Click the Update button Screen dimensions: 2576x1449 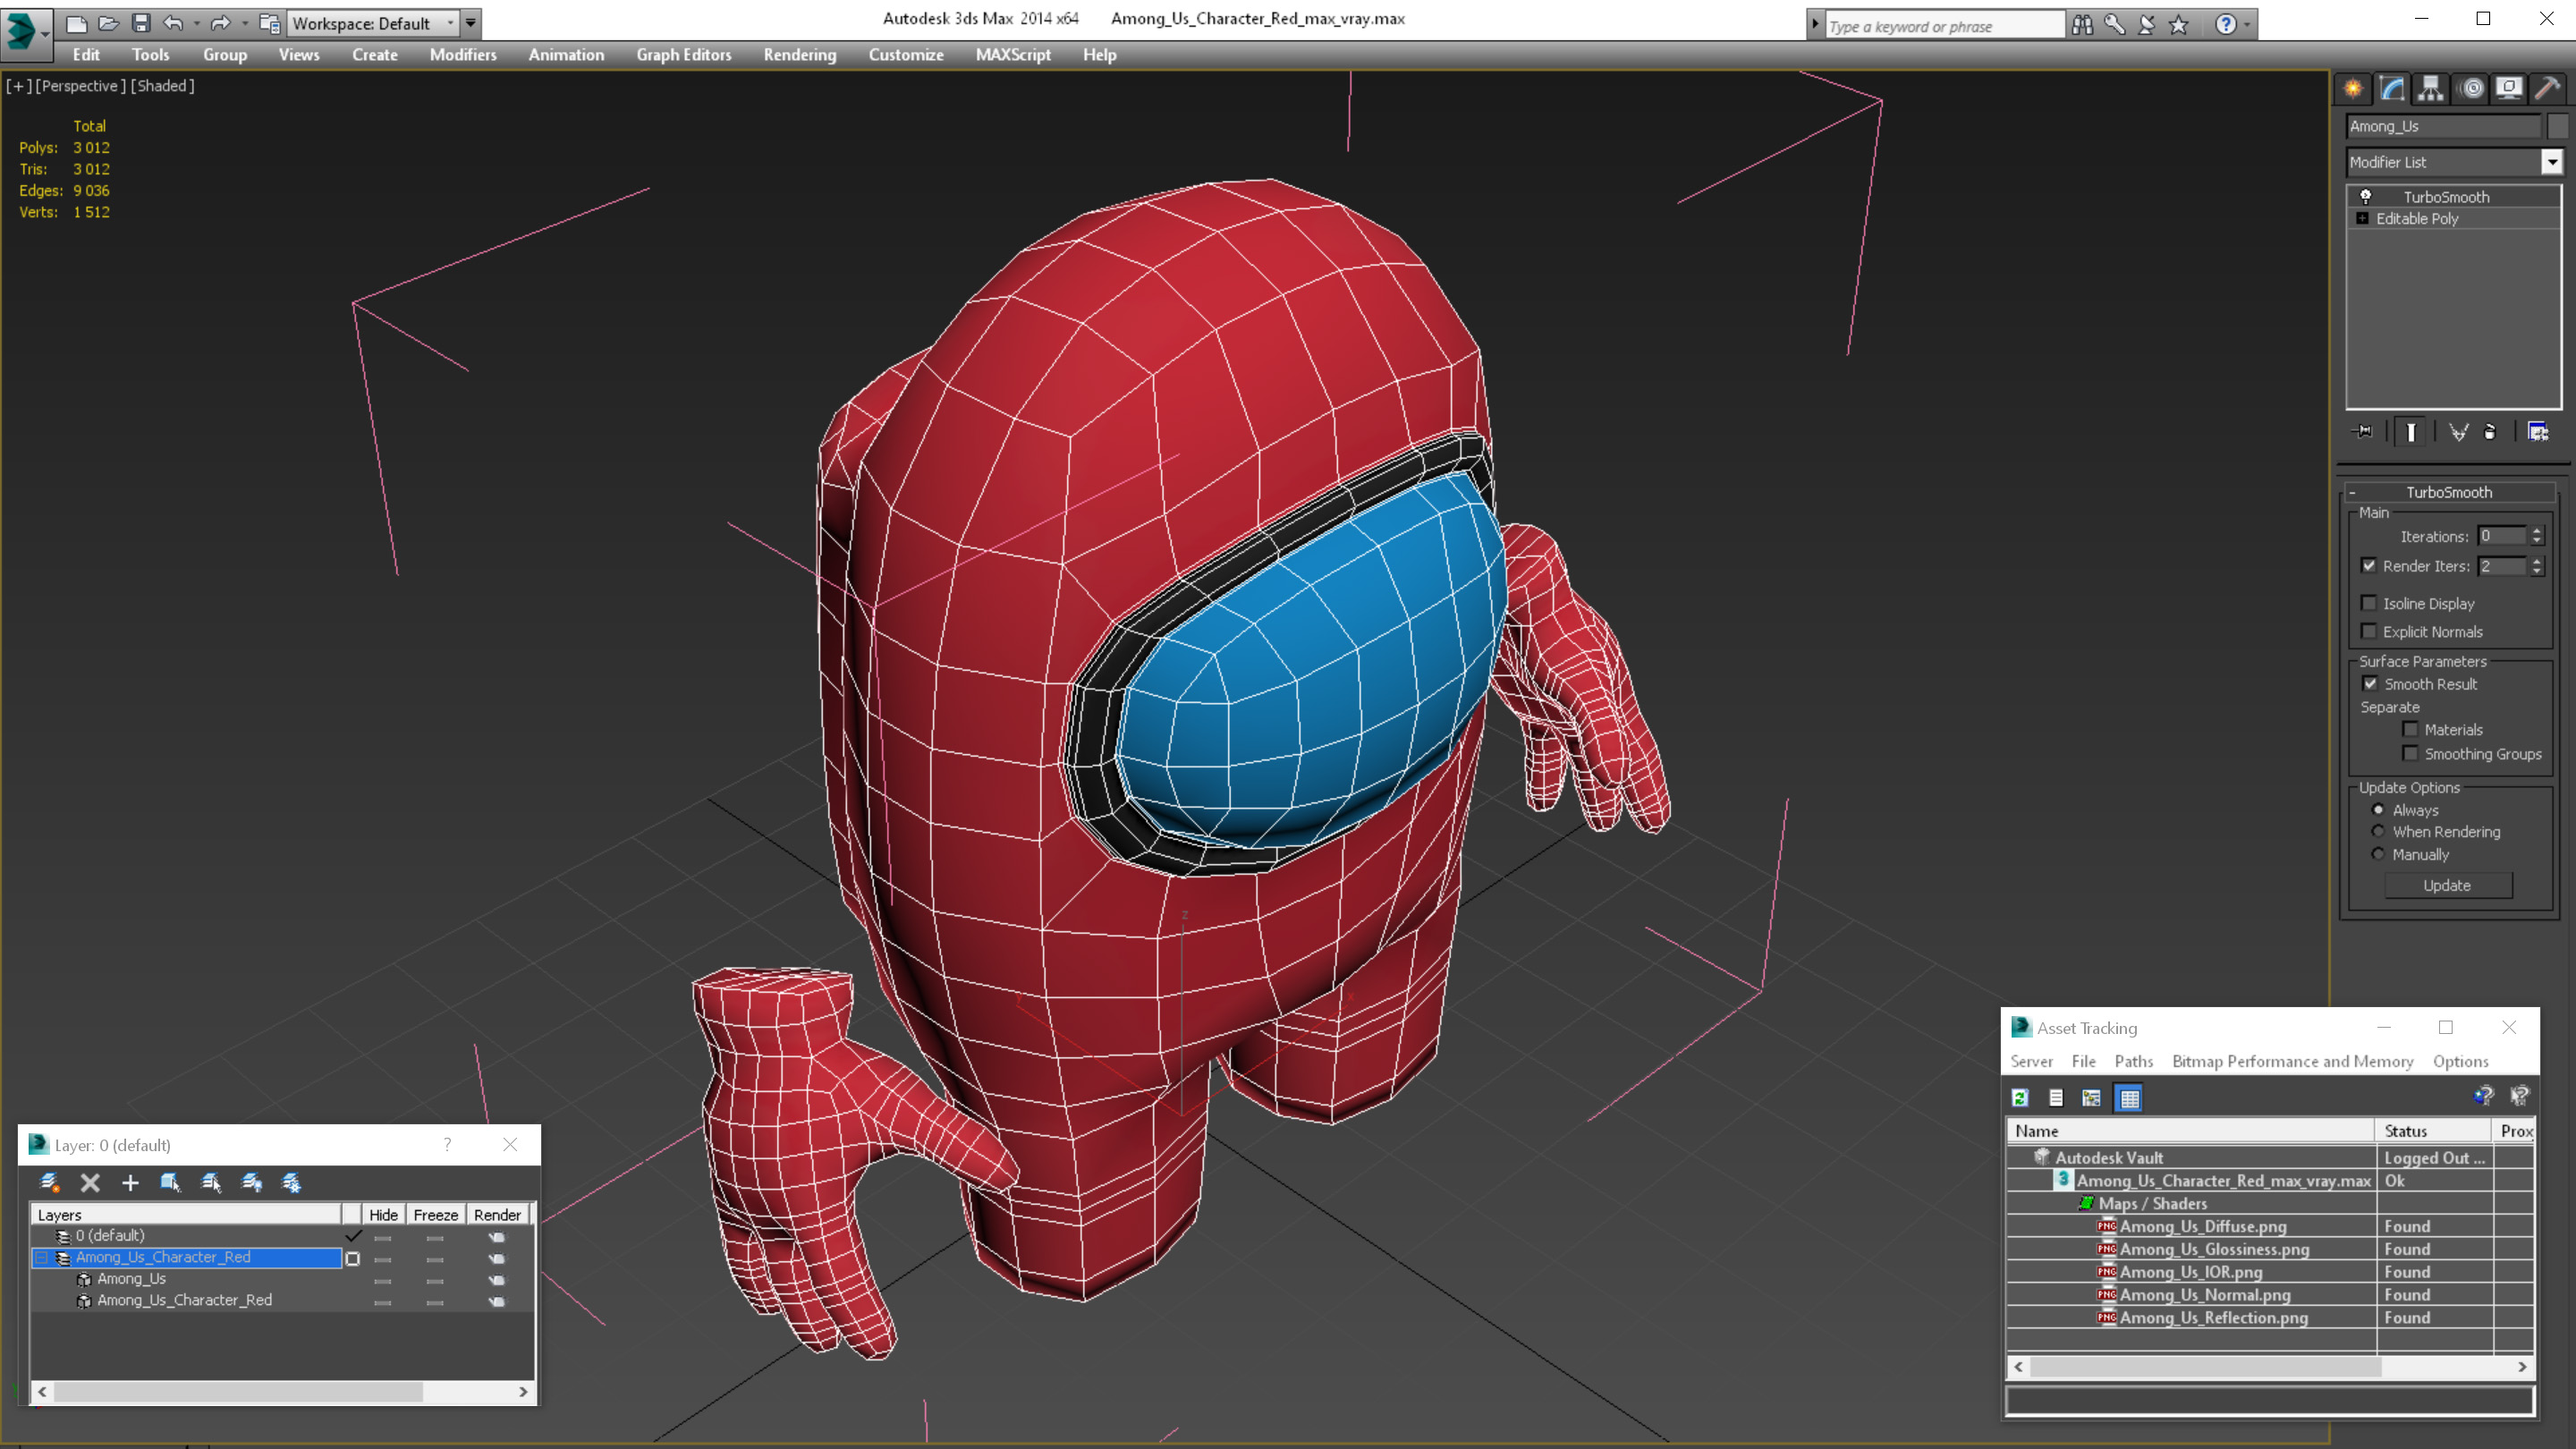pyautogui.click(x=2446, y=886)
